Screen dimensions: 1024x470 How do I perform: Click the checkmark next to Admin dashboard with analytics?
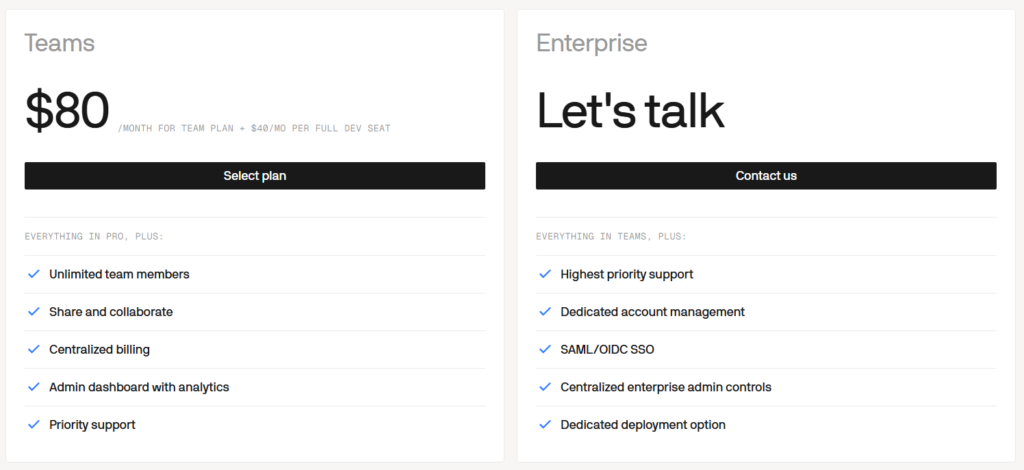click(34, 387)
